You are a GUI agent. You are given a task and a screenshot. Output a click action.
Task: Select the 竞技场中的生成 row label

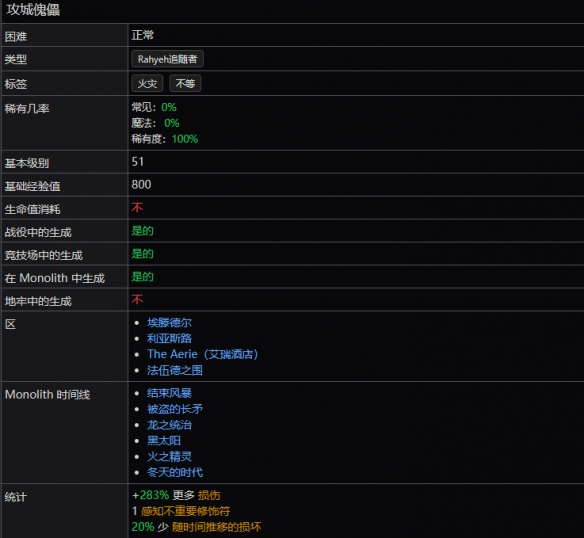coord(44,256)
